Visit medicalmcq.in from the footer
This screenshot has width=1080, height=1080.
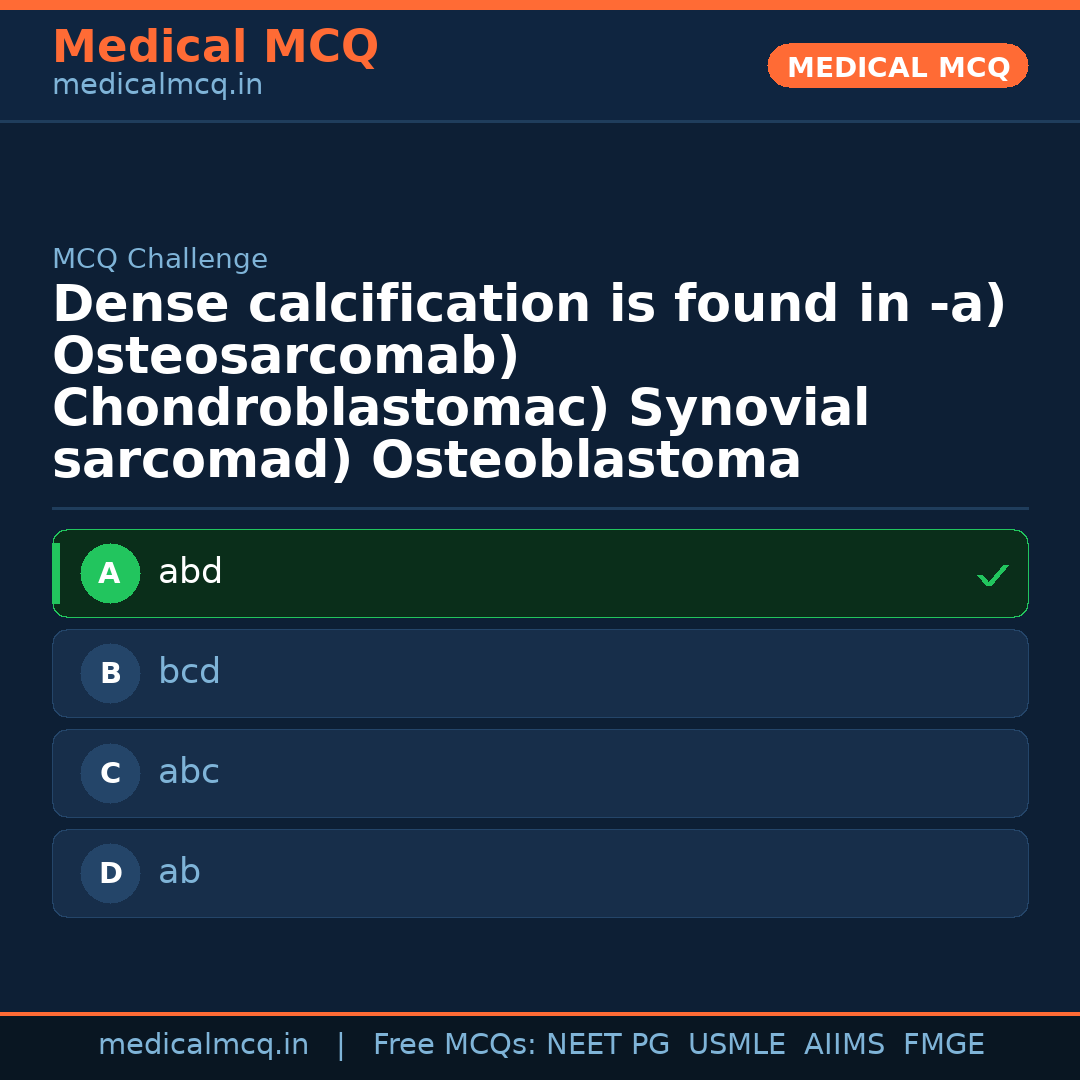[x=203, y=1044]
